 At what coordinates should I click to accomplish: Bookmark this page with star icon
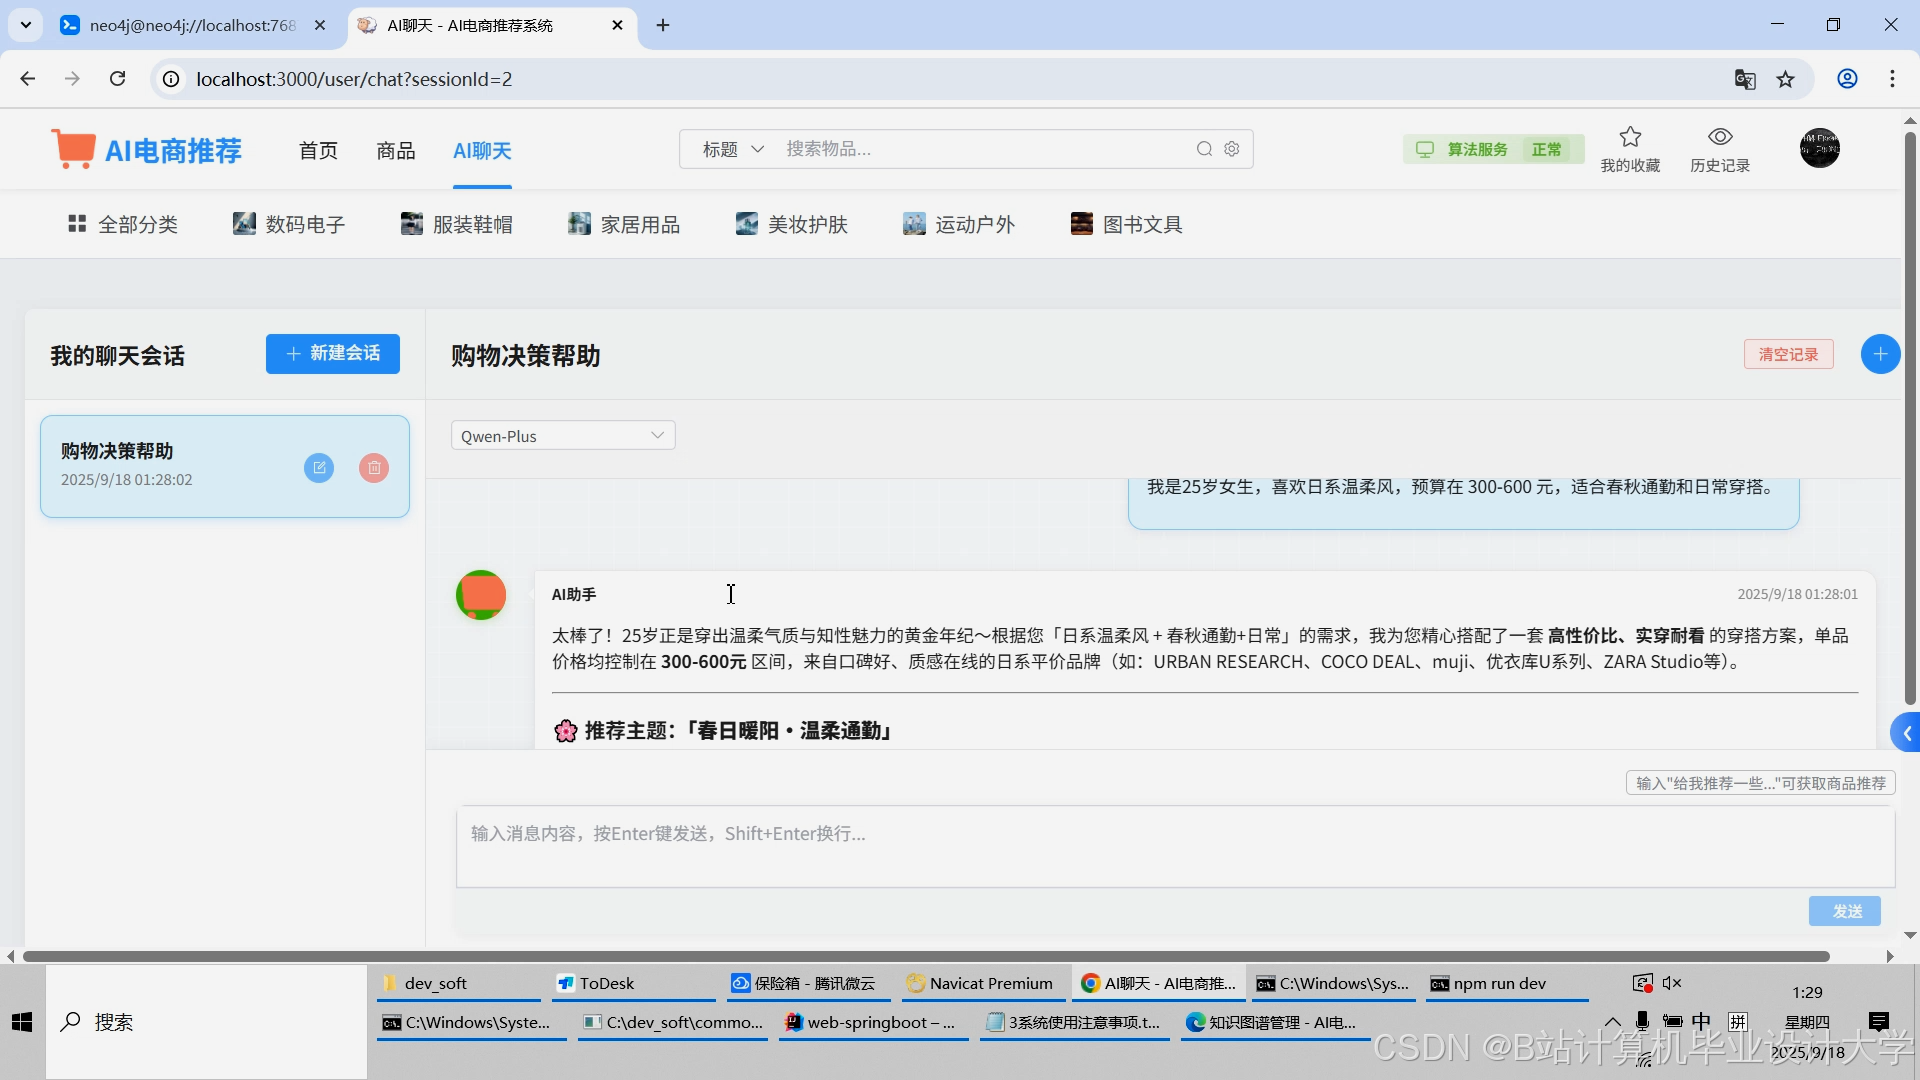[x=1786, y=79]
